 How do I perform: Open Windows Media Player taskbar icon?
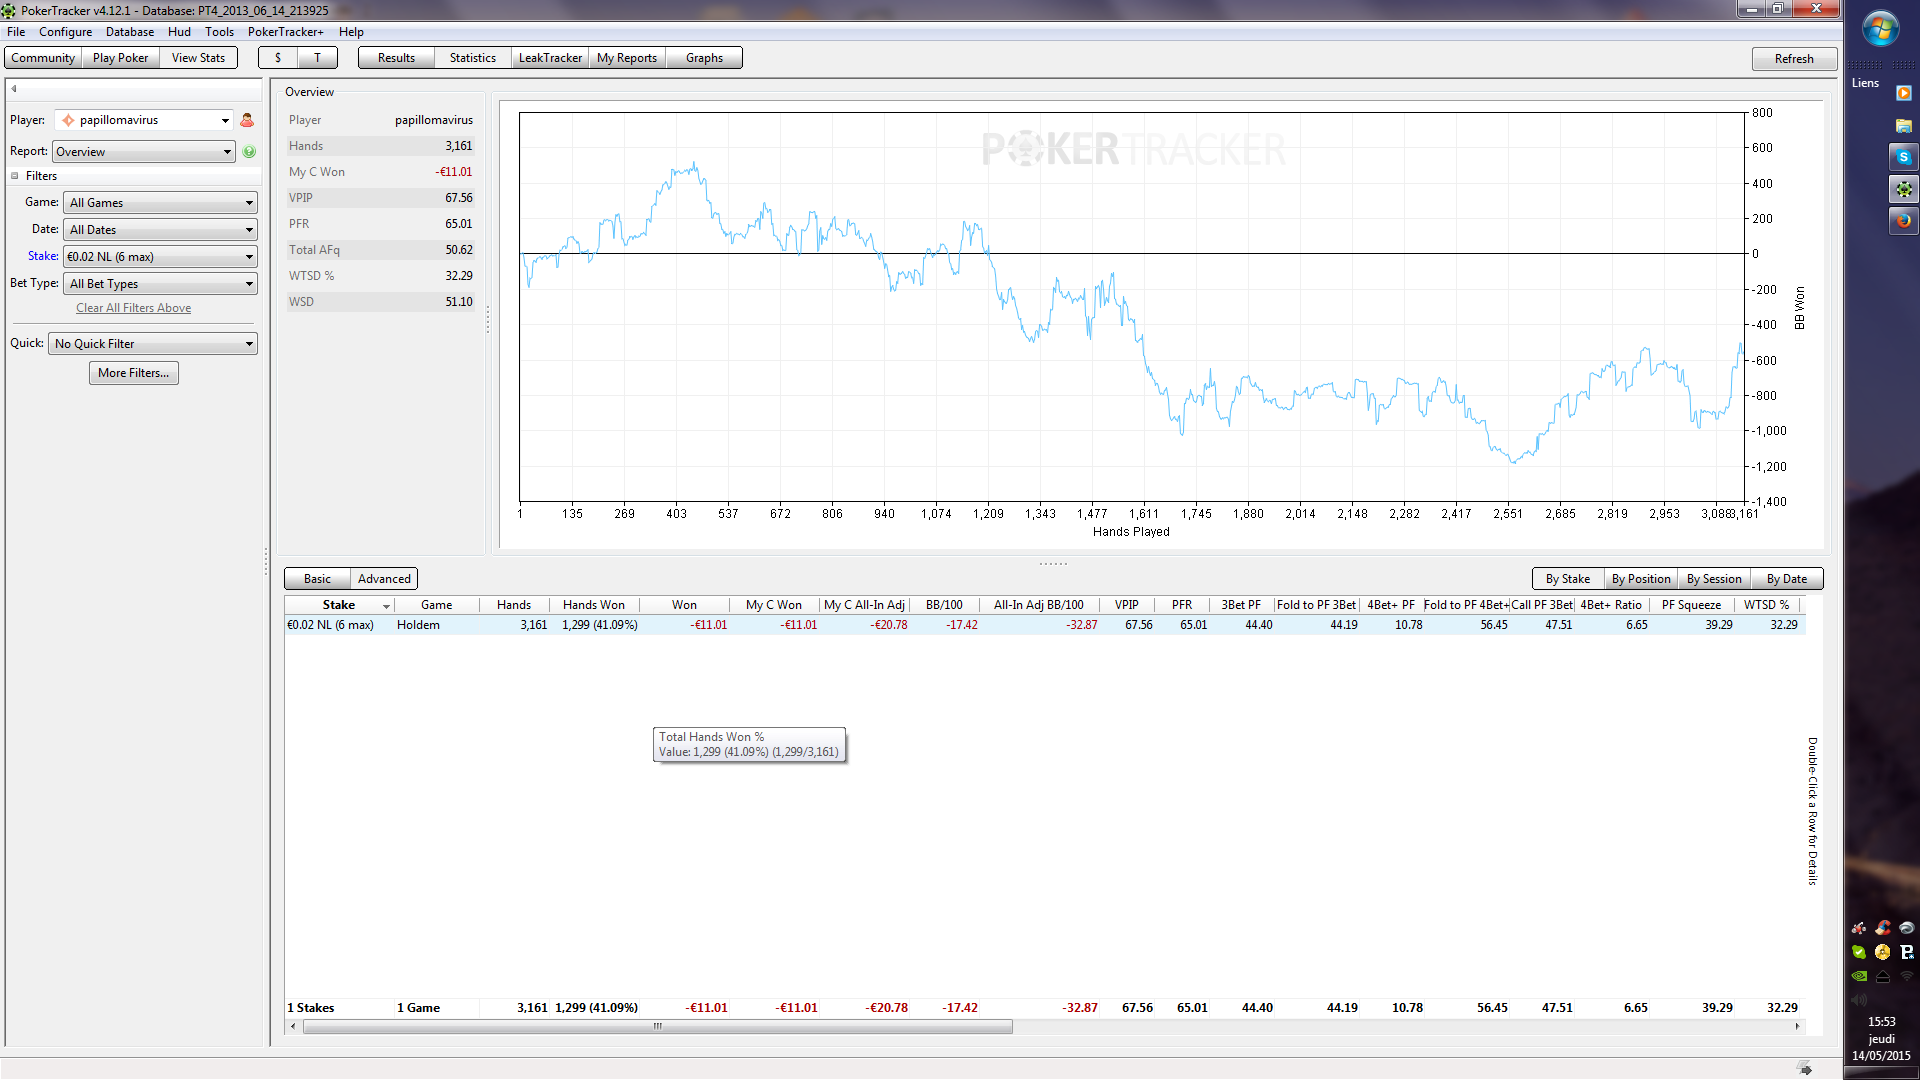click(x=1903, y=93)
